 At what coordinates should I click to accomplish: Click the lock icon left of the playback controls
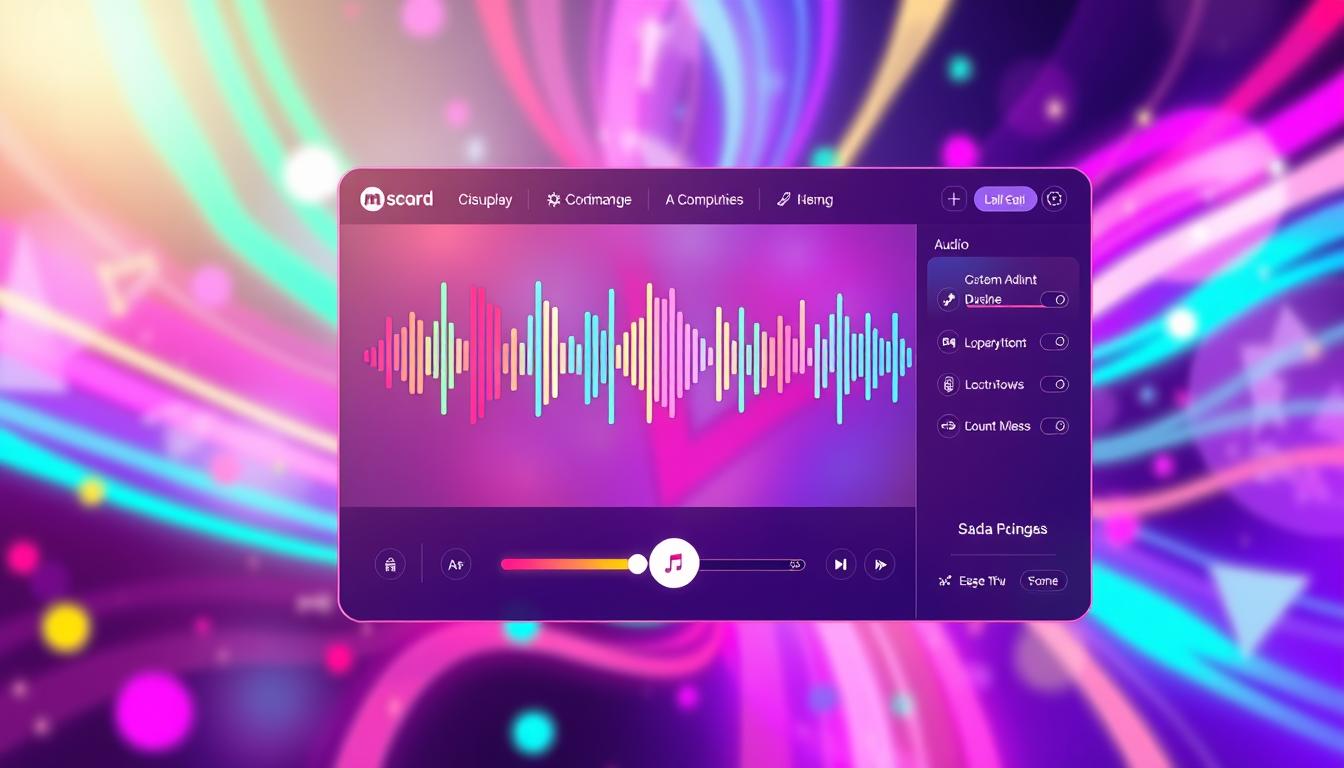[390, 564]
